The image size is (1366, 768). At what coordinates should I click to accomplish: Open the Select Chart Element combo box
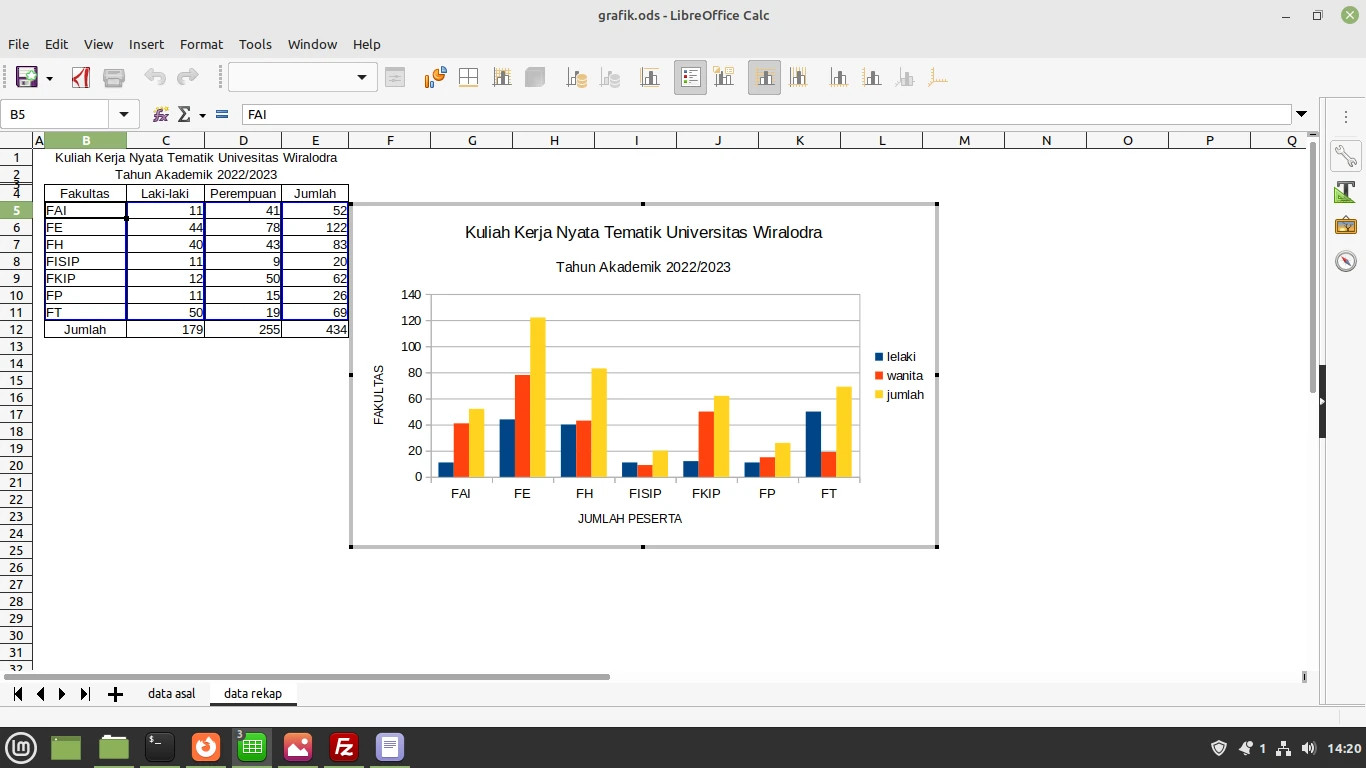click(x=303, y=77)
